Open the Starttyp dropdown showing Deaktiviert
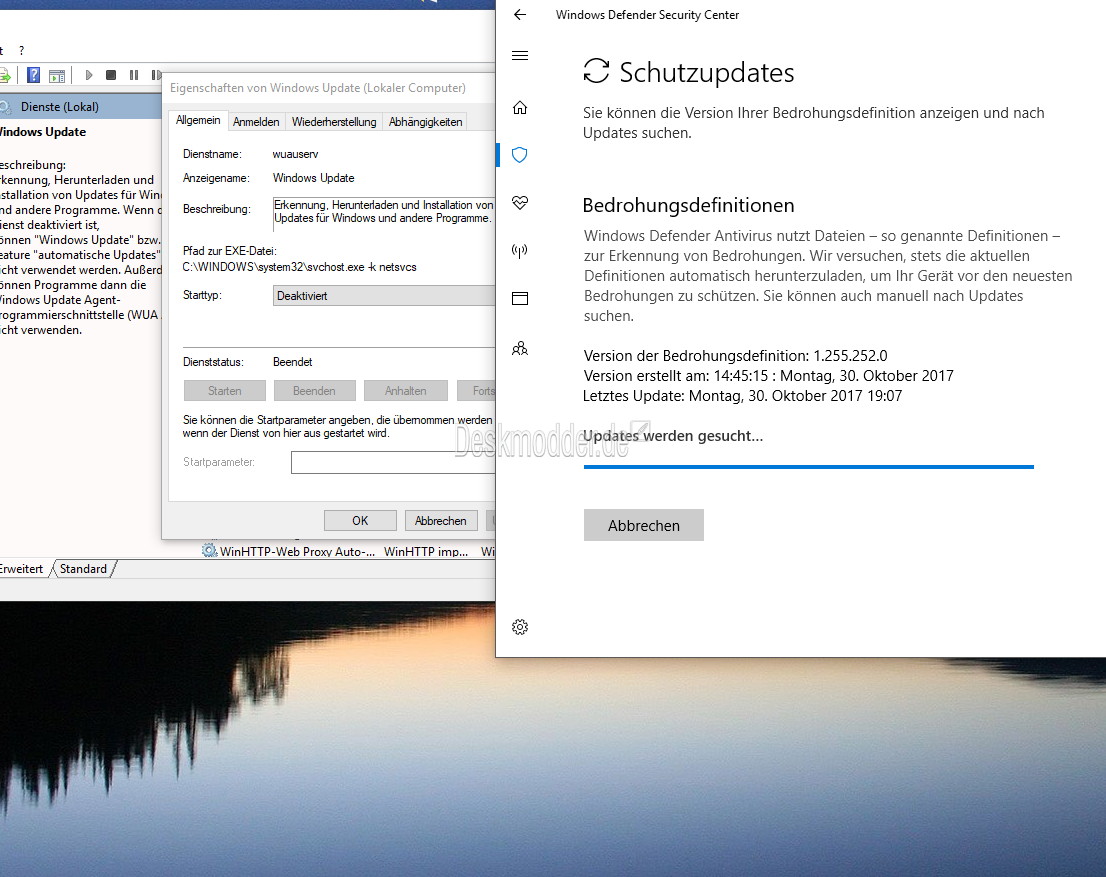 [384, 296]
